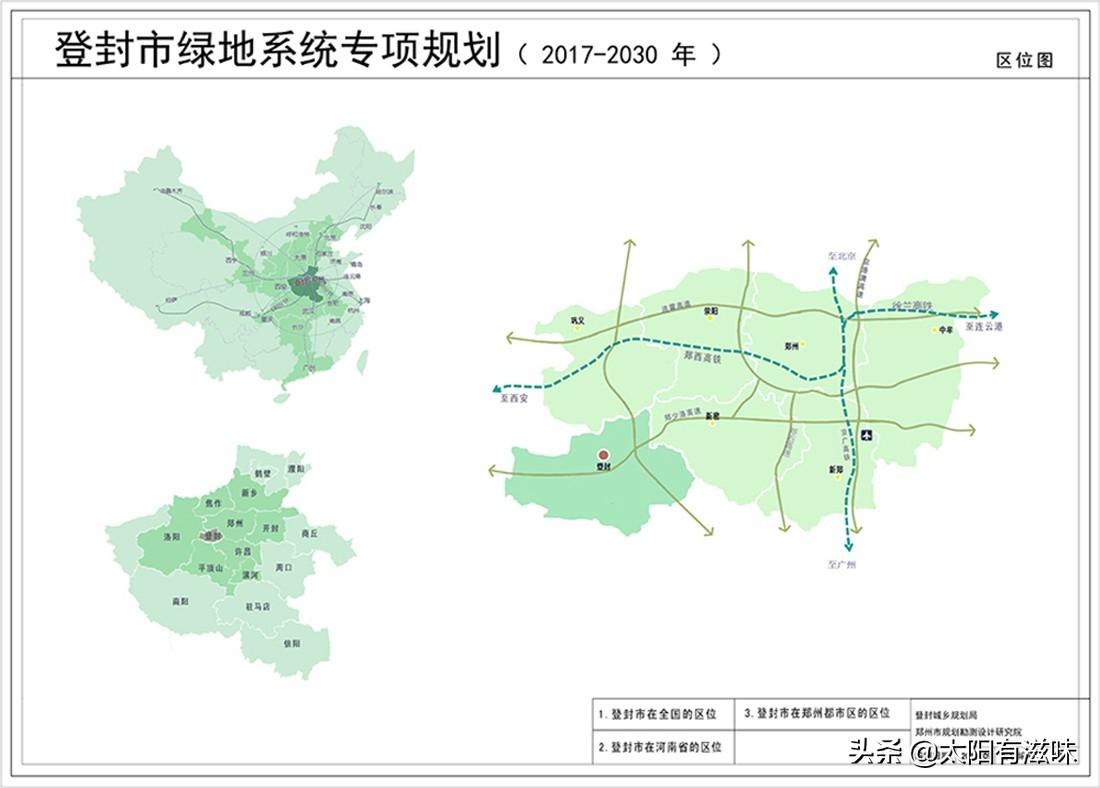This screenshot has height=788, width=1100.
Task: Click the 开封 label on Henan map
Action: coord(270,528)
